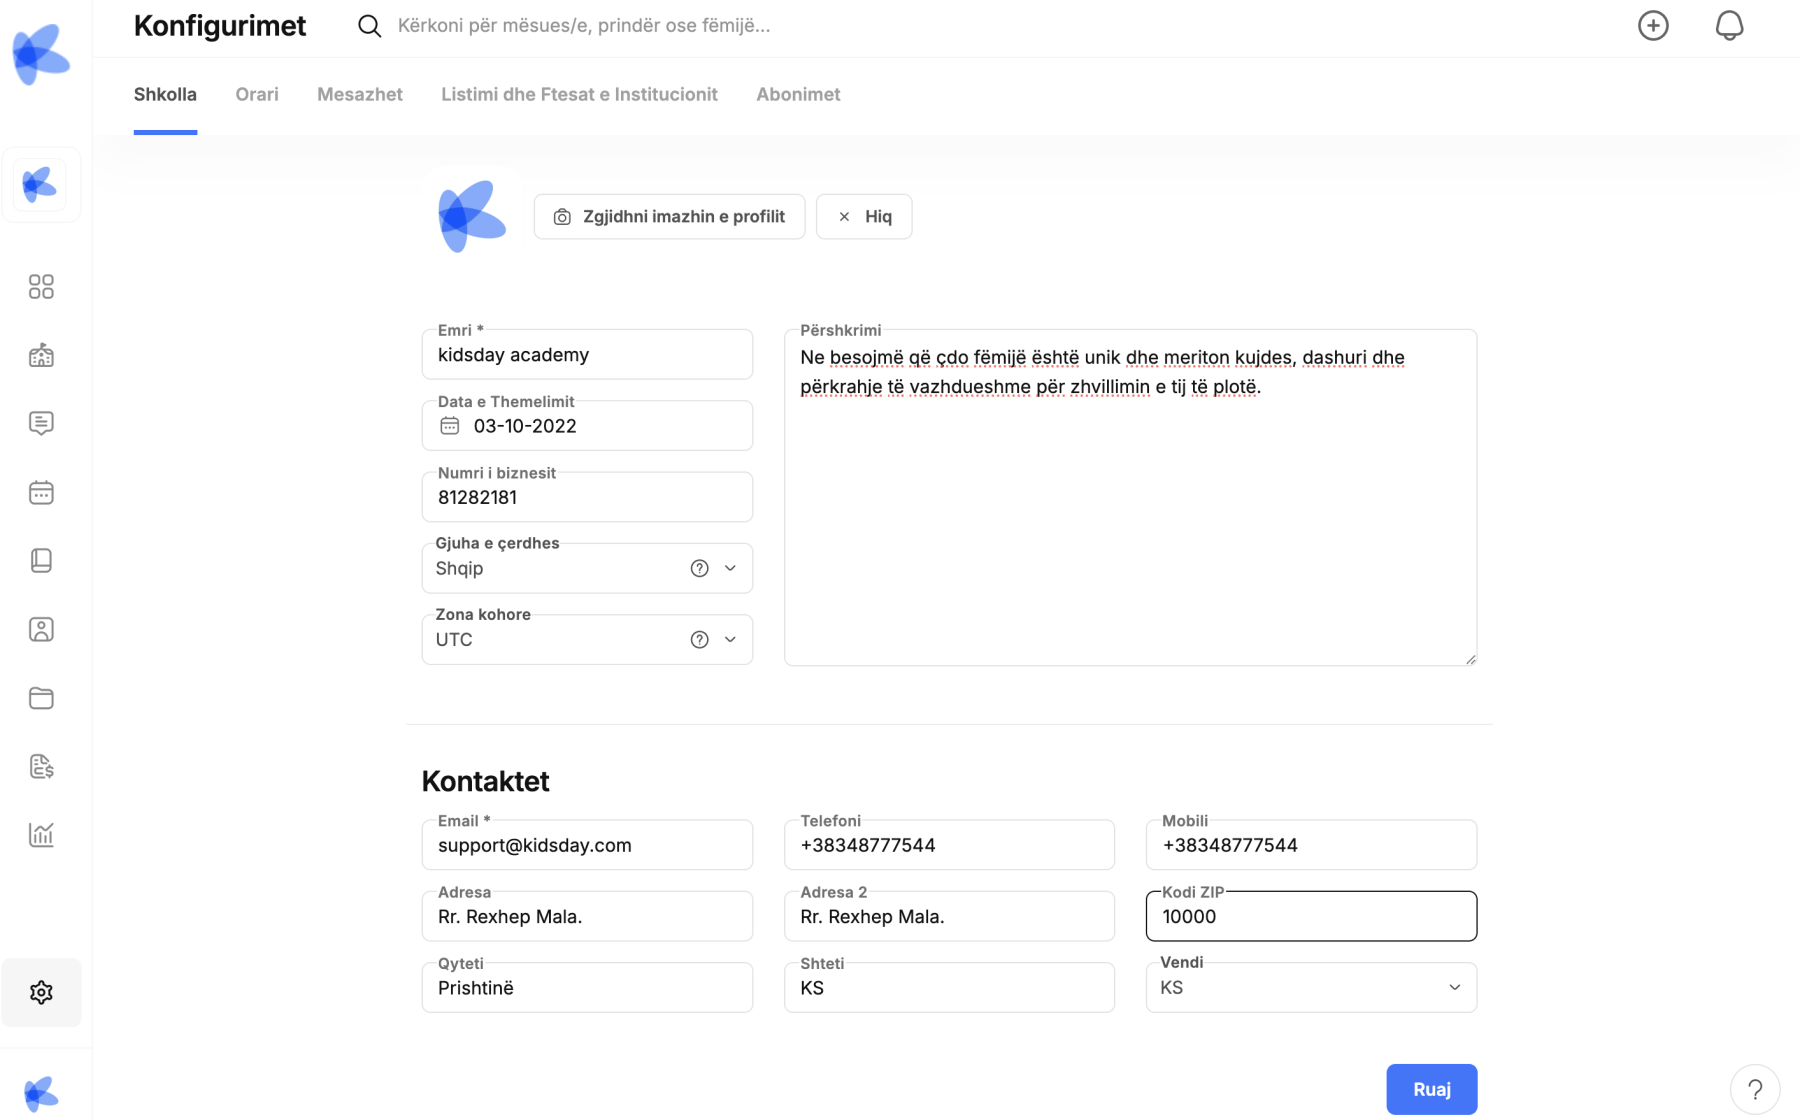Image resolution: width=1800 pixels, height=1120 pixels.
Task: Open the messages chat icon in sidebar
Action: click(41, 423)
